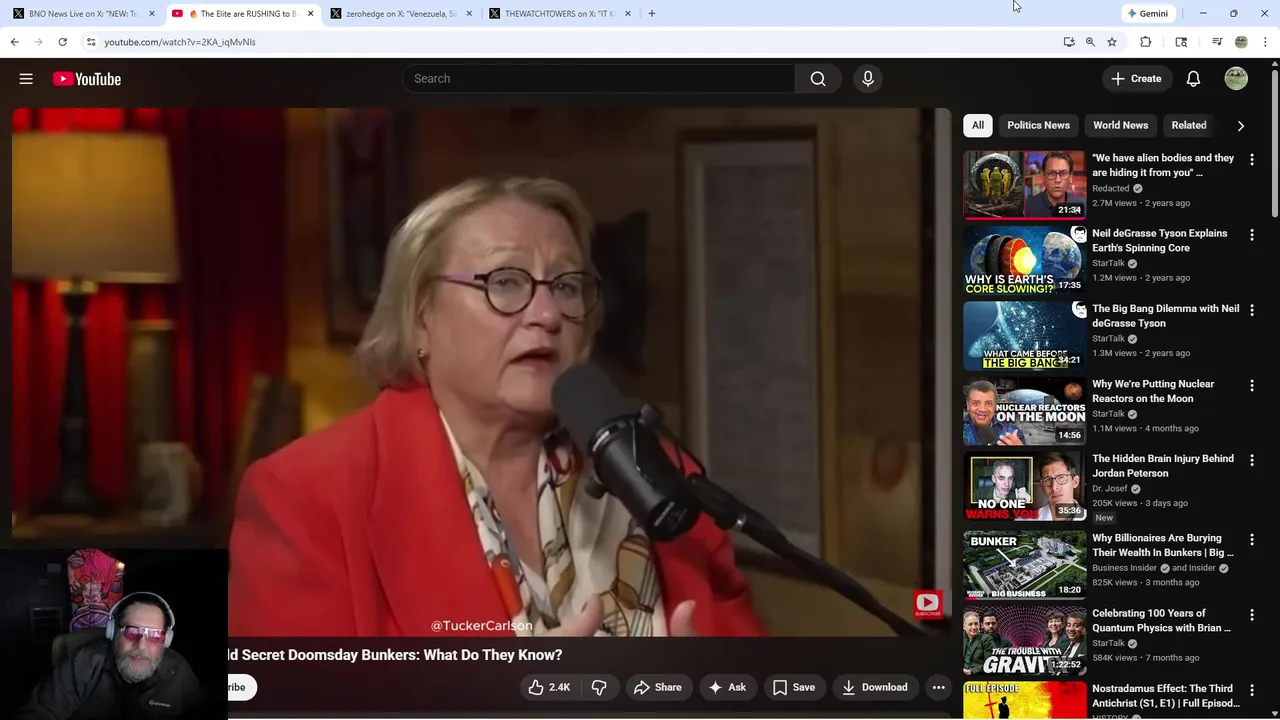The height and width of the screenshot is (720, 1280).
Task: Open the Jordan Peterson brain injury thumbnail
Action: click(1024, 486)
